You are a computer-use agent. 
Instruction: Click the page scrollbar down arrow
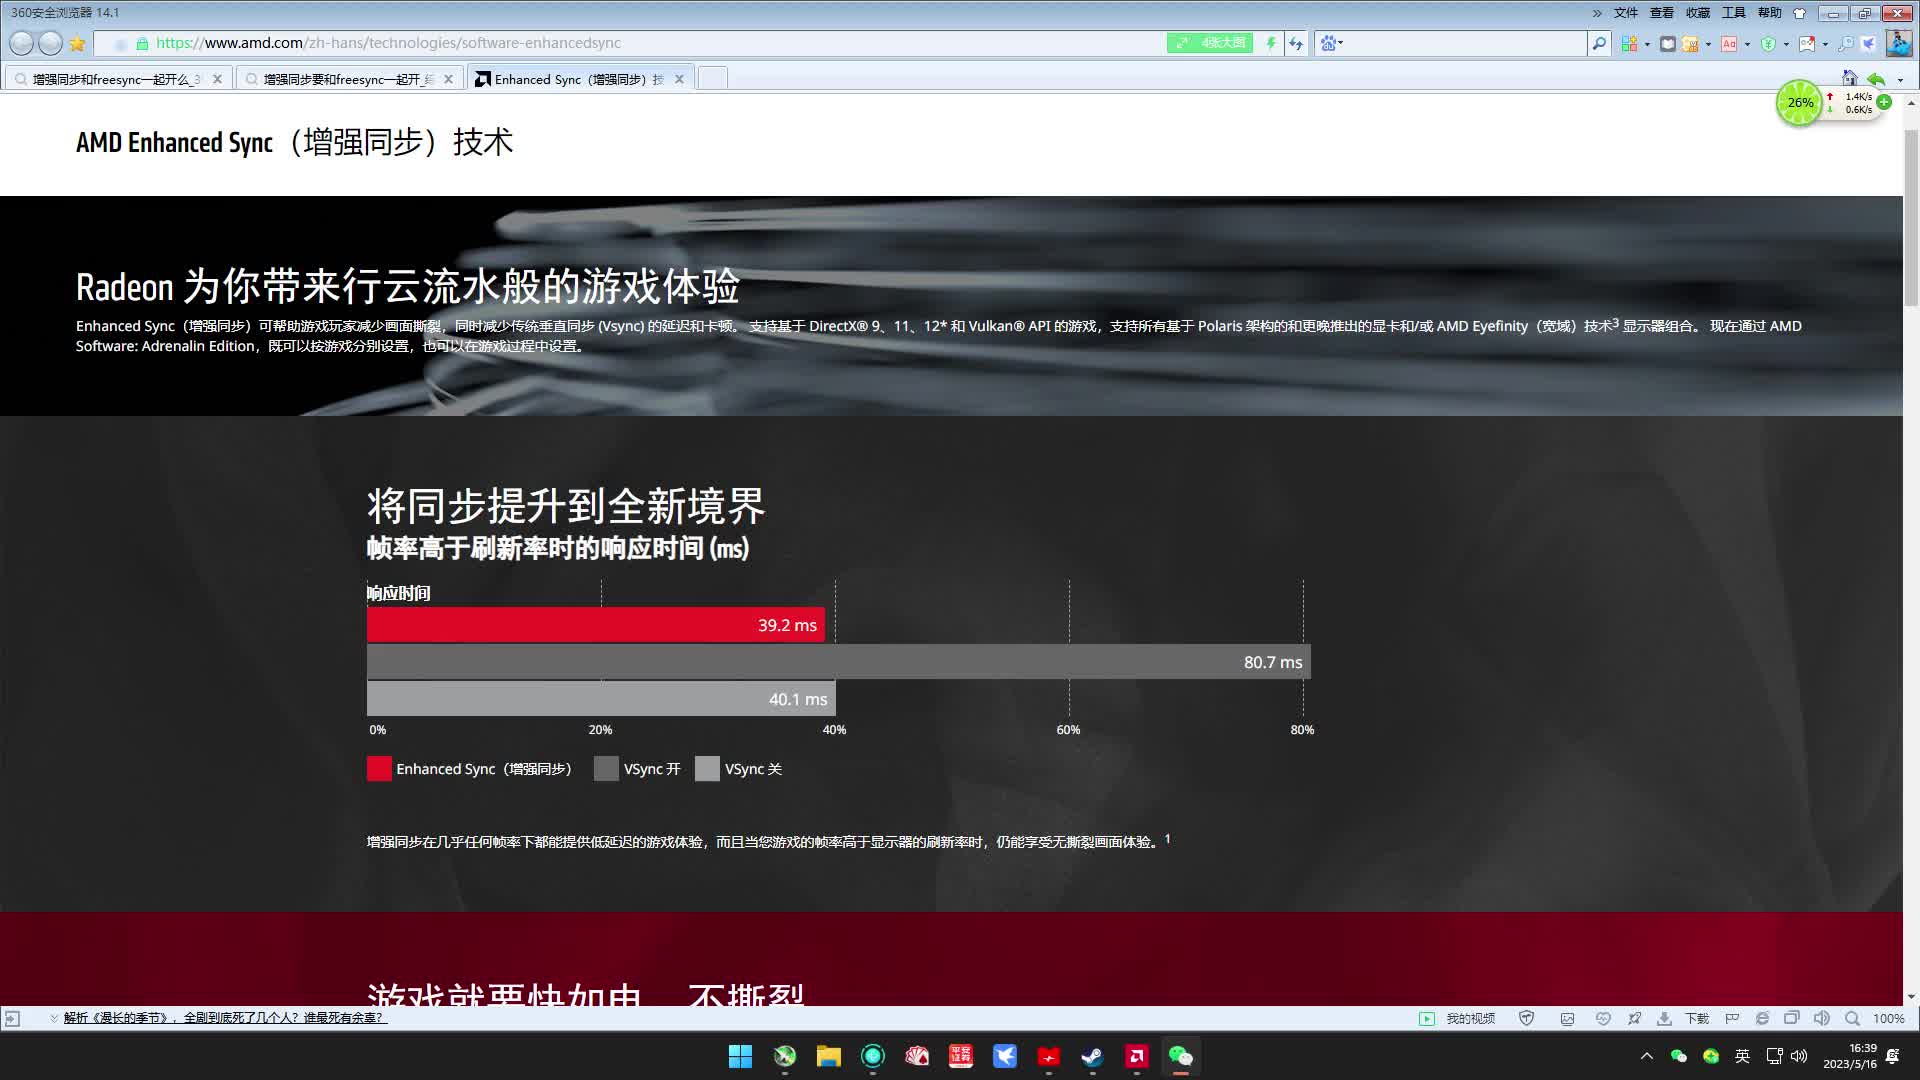click(1911, 996)
